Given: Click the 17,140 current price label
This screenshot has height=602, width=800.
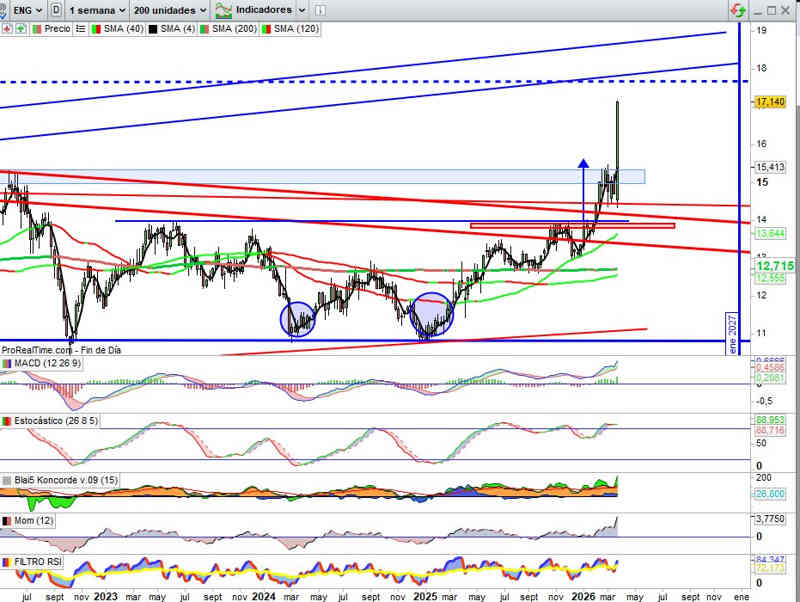Looking at the screenshot, I should pos(770,102).
